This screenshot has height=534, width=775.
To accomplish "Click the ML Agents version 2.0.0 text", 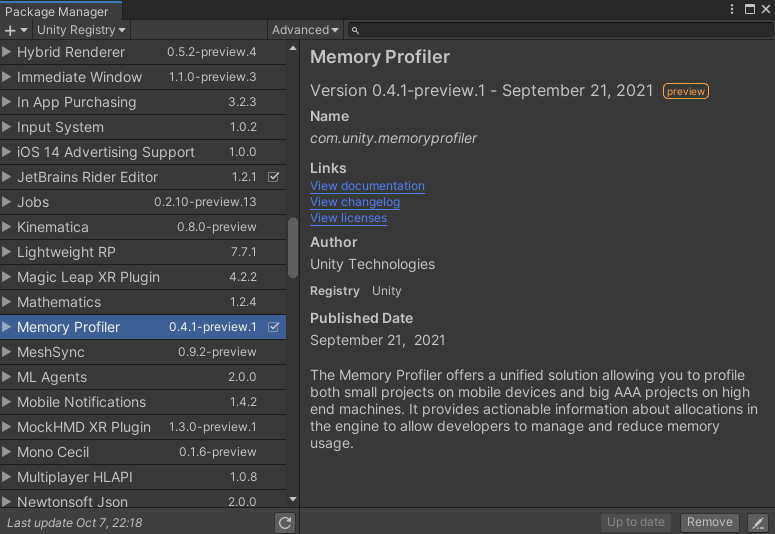I will pyautogui.click(x=242, y=377).
